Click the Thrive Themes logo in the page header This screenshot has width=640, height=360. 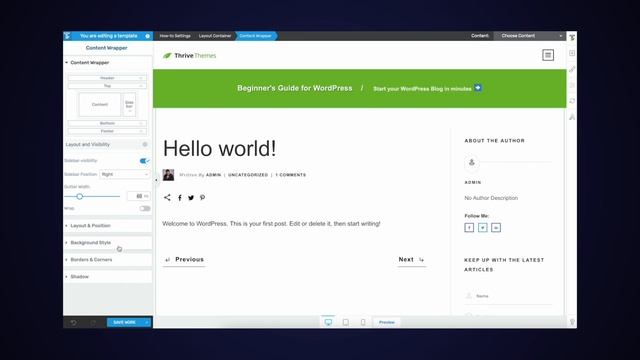(x=190, y=56)
